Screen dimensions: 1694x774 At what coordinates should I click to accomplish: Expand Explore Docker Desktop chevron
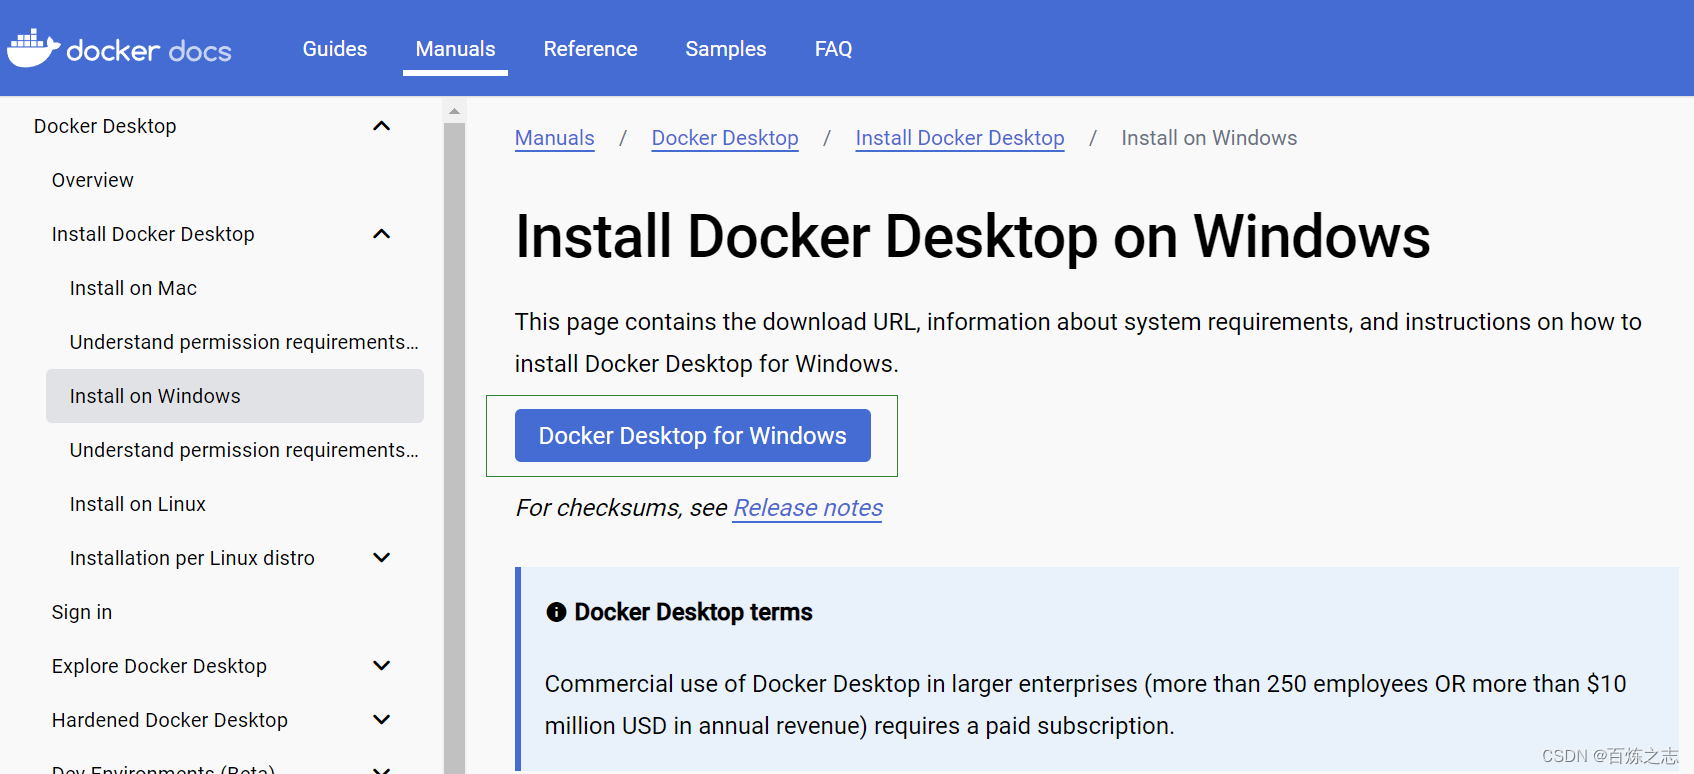(381, 666)
